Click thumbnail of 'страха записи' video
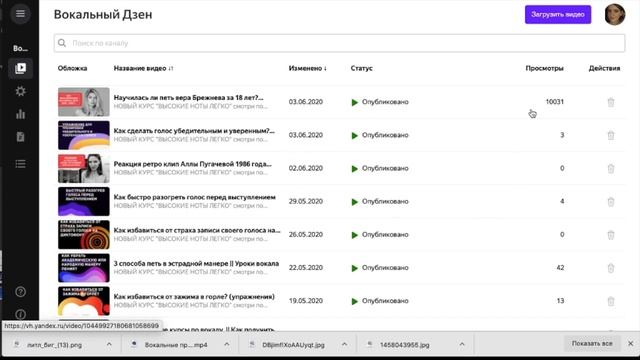 84,235
